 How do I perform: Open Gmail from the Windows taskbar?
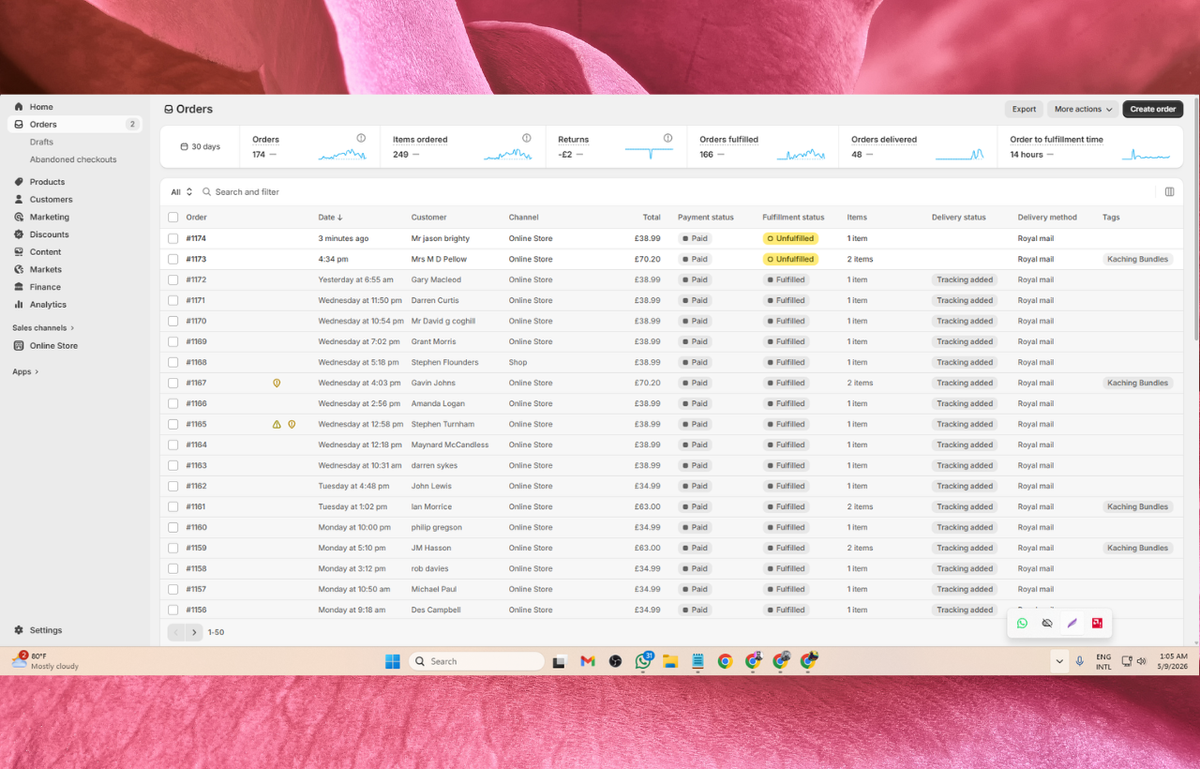588,661
